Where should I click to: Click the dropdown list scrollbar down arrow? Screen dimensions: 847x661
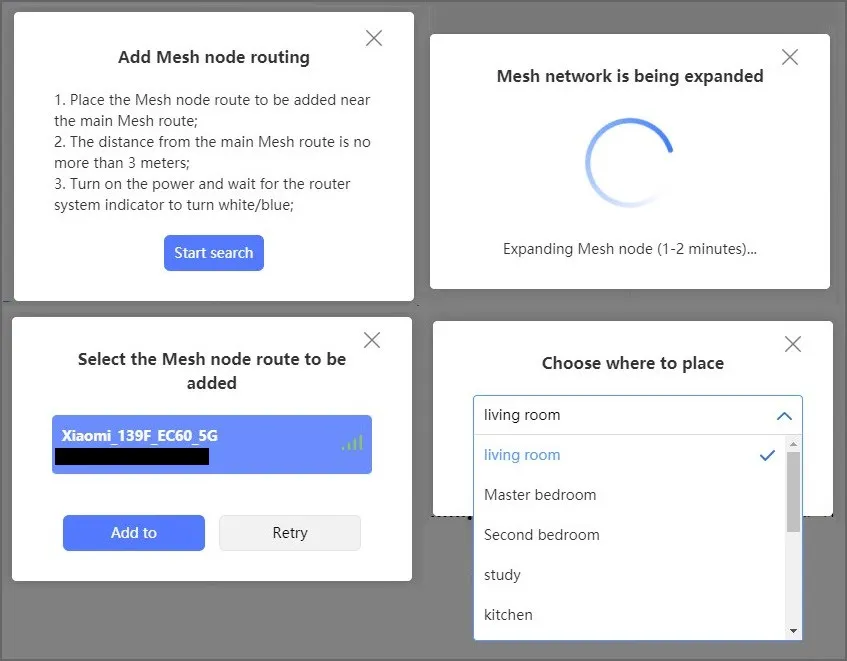pos(794,630)
